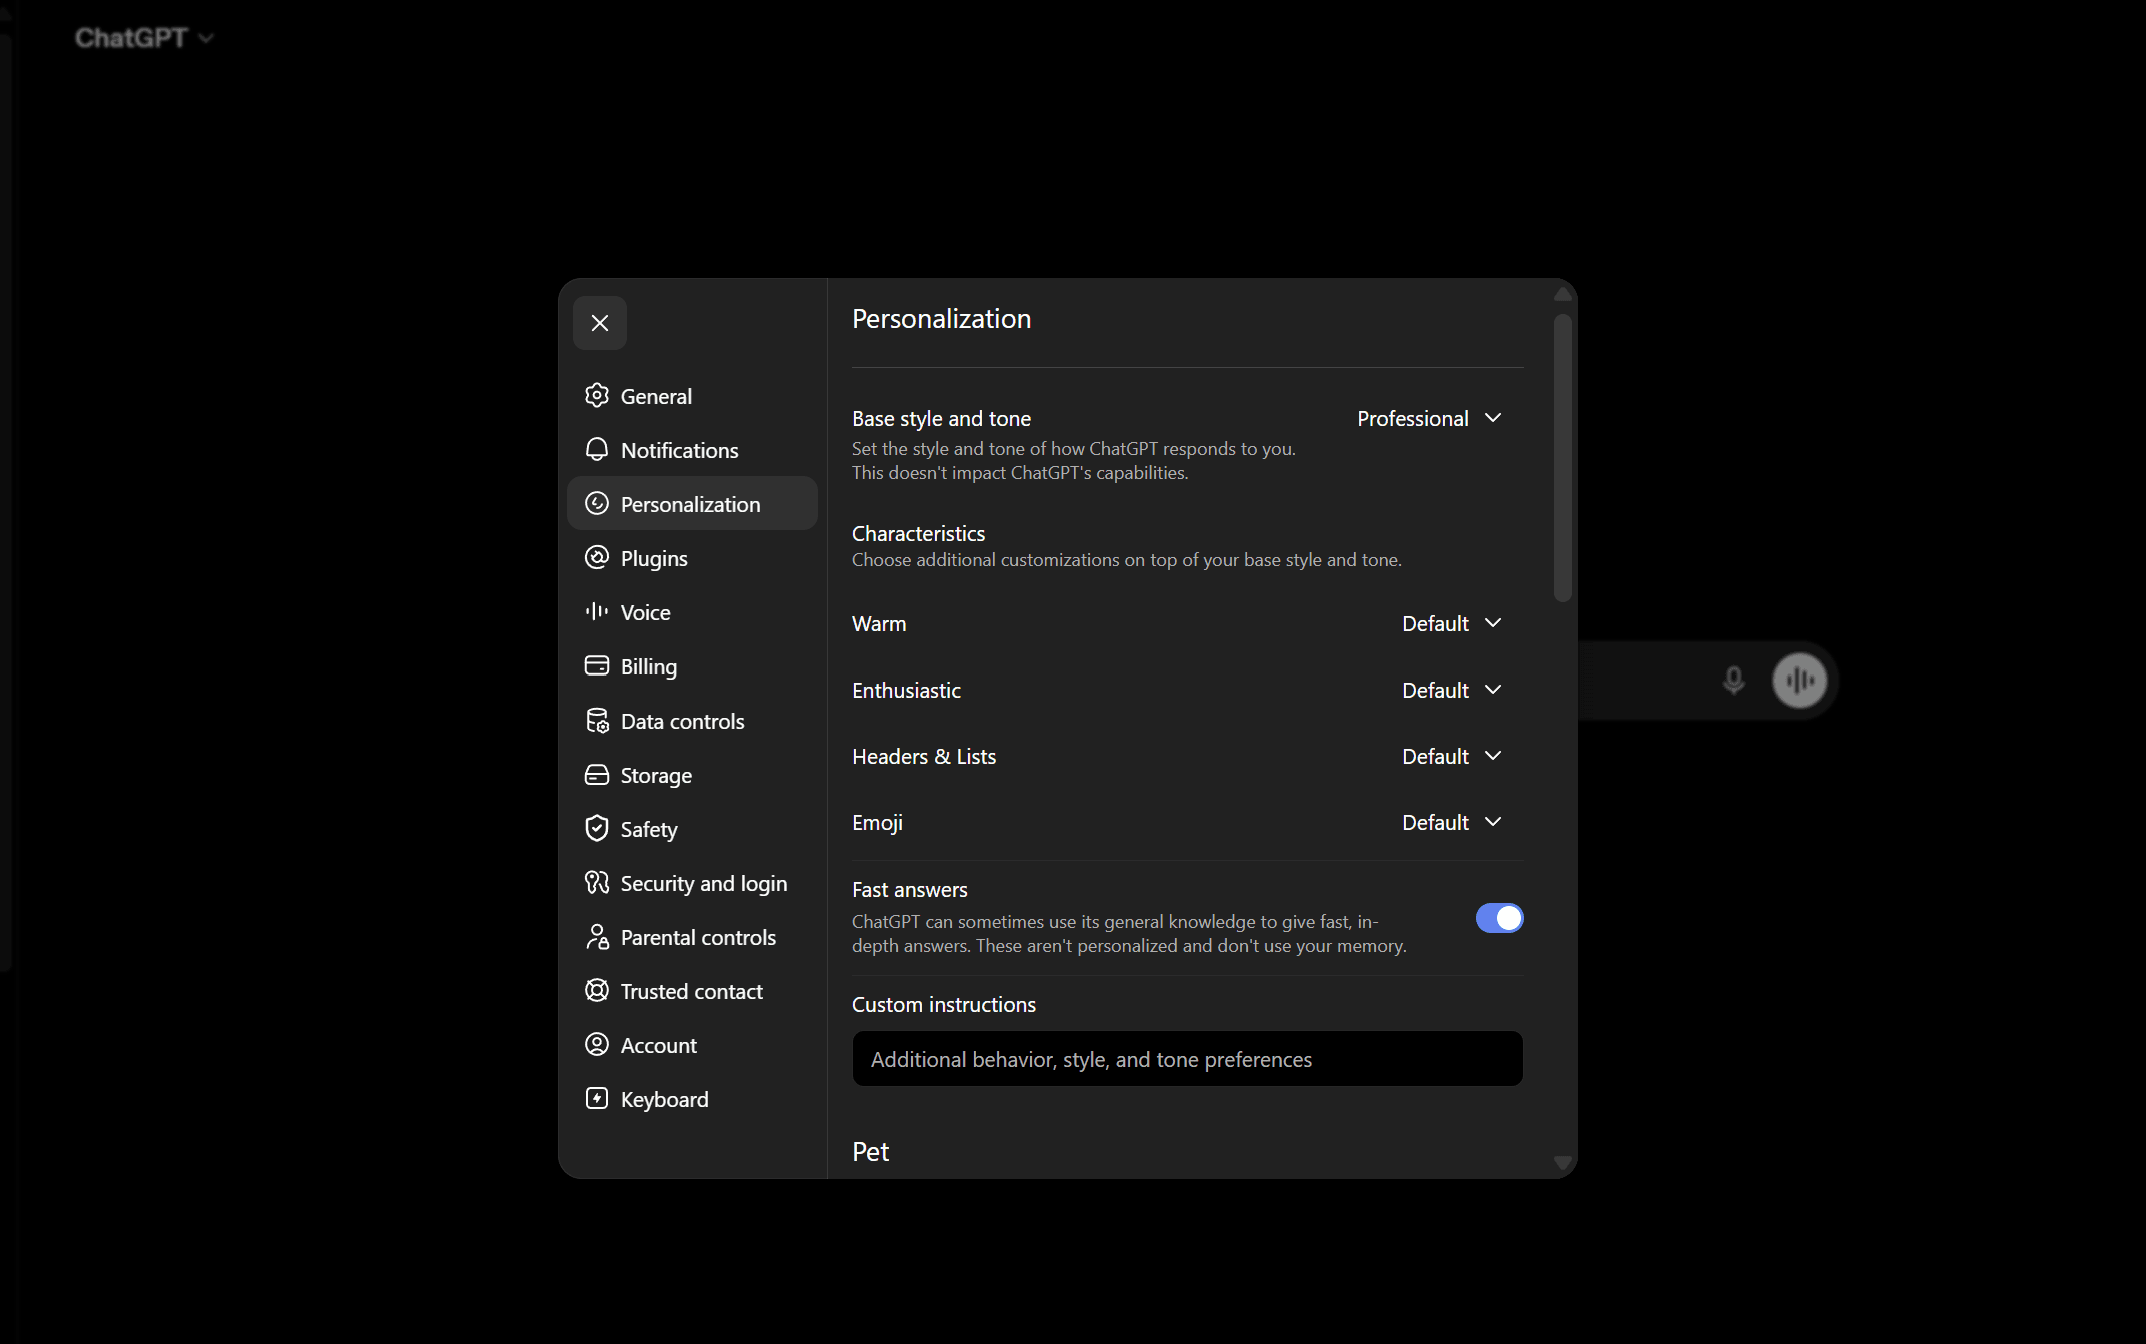Viewport: 2146px width, 1344px height.
Task: Click the Personalization page heading
Action: tap(941, 318)
